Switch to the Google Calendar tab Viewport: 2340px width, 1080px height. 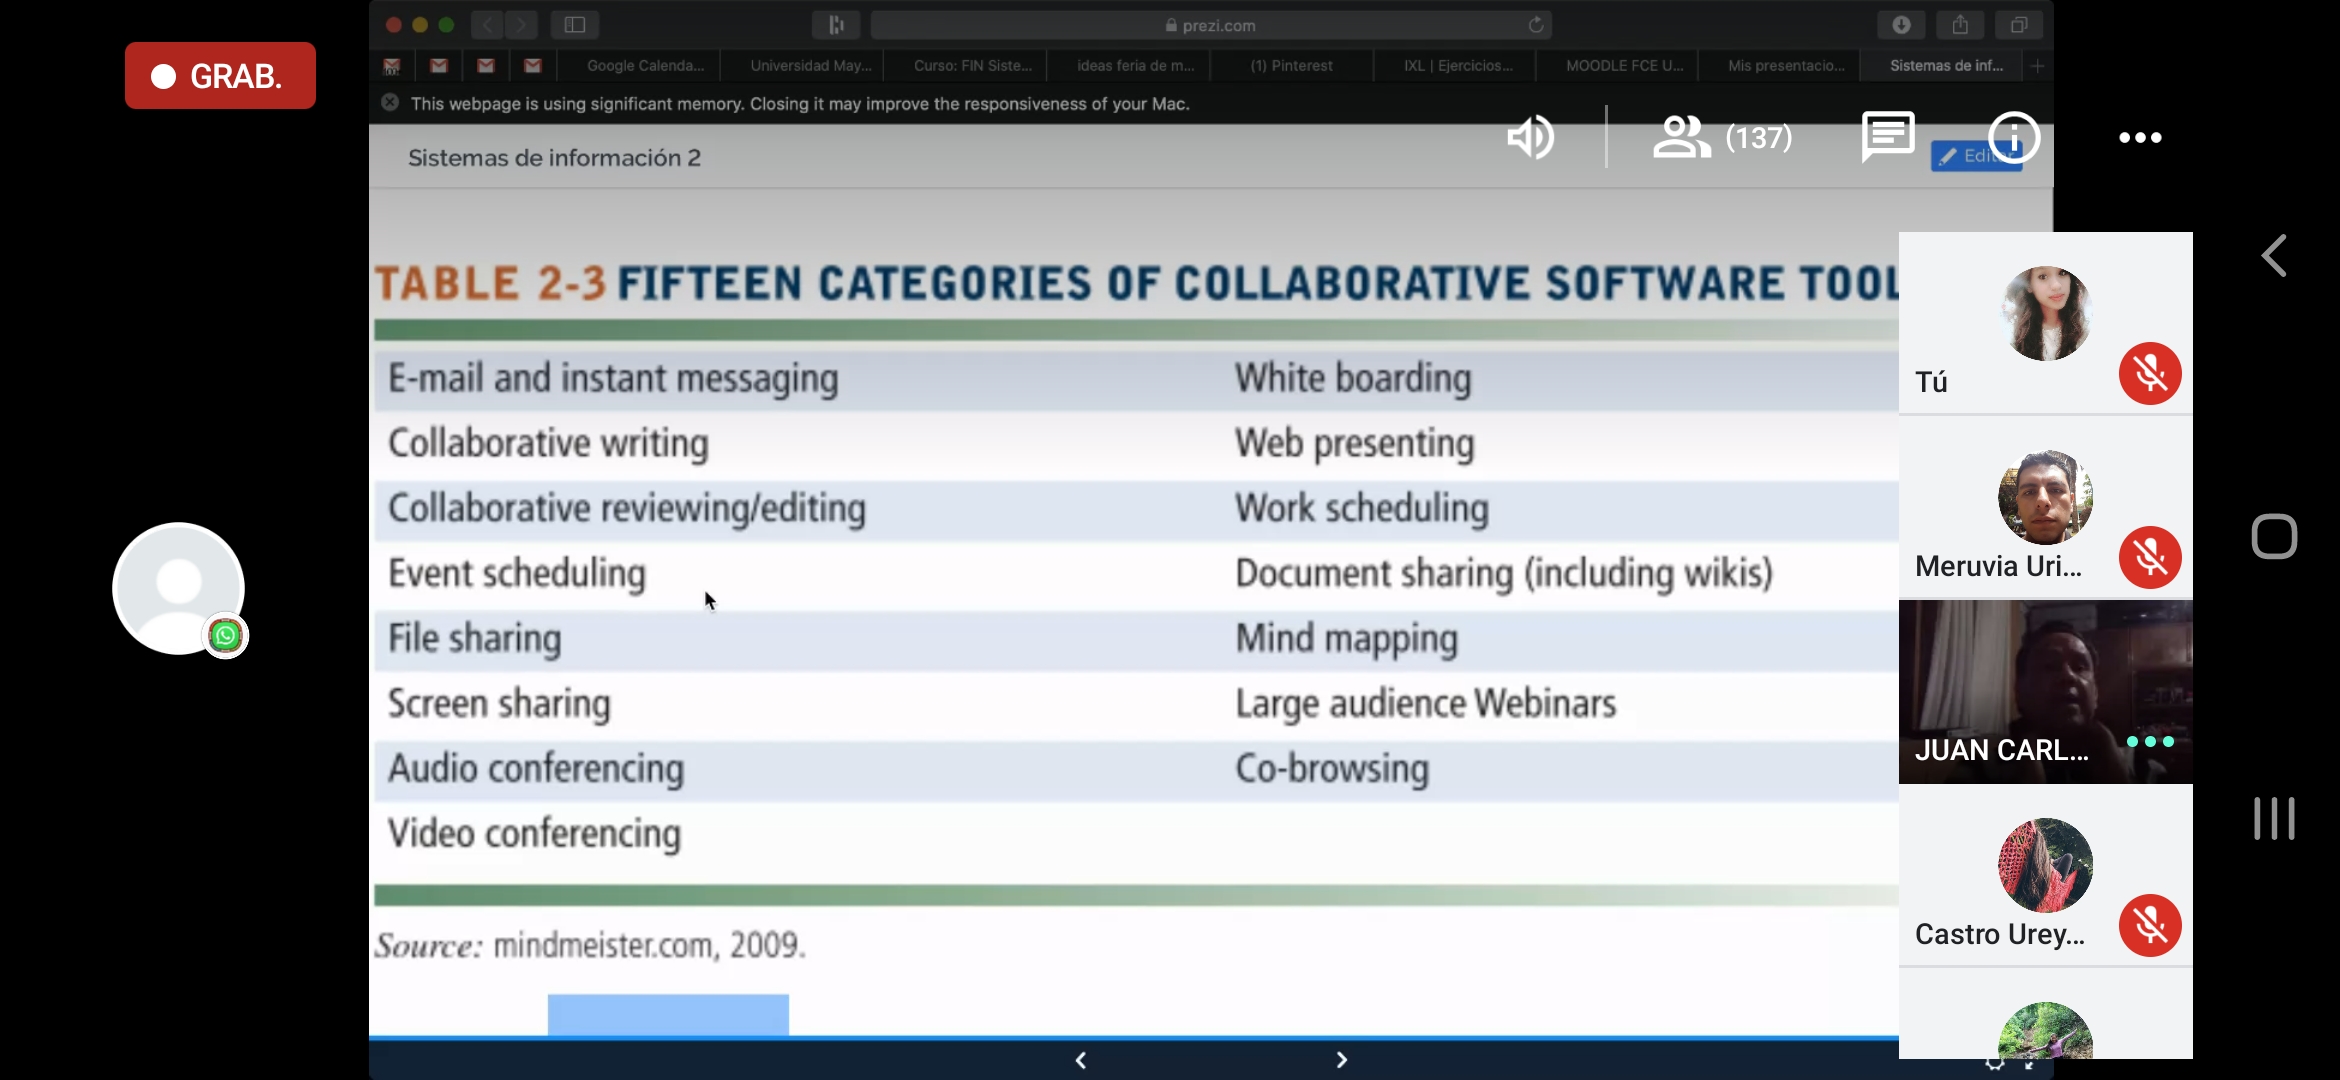click(x=645, y=66)
